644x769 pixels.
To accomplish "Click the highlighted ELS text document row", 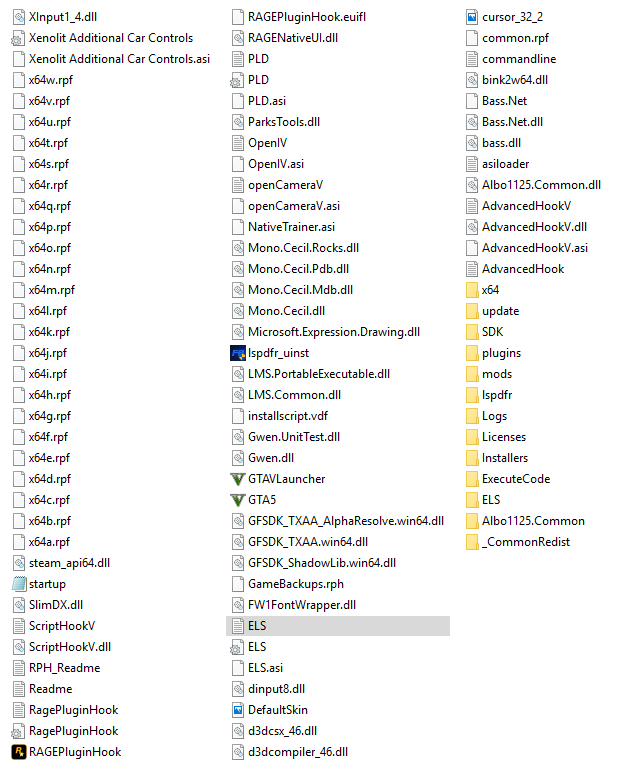I will tap(338, 626).
